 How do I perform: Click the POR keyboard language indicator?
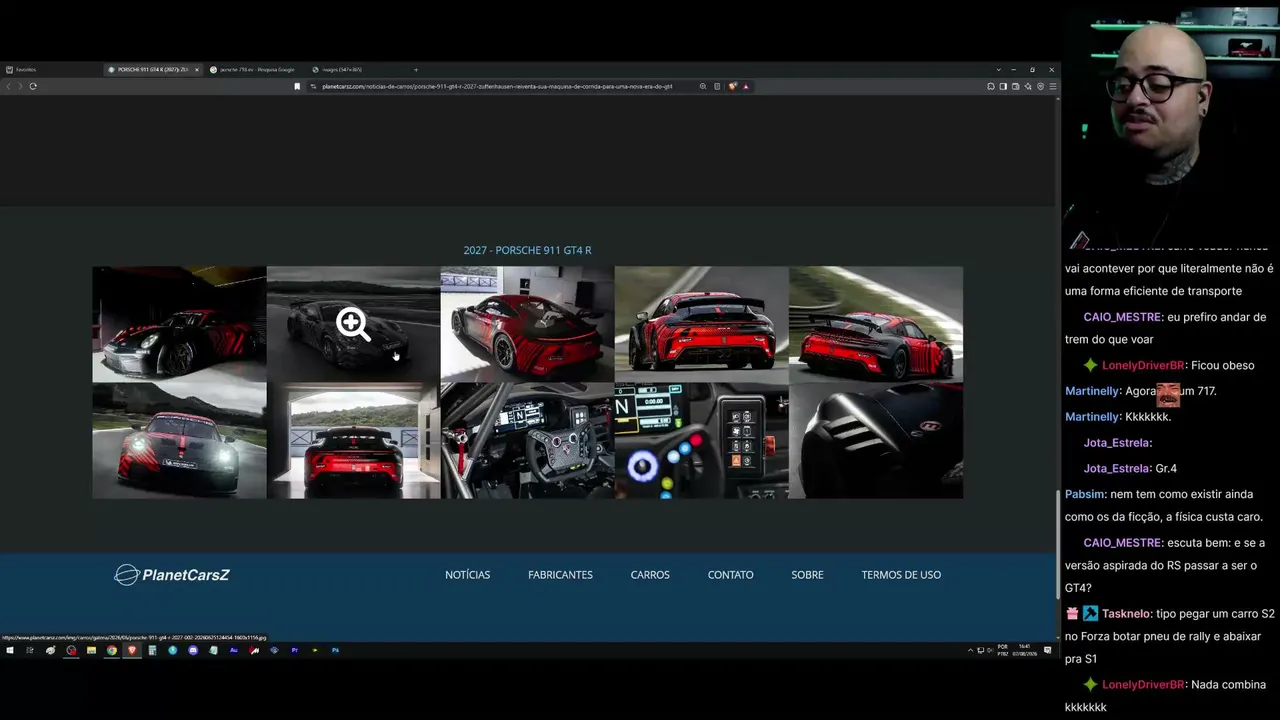(1002, 650)
